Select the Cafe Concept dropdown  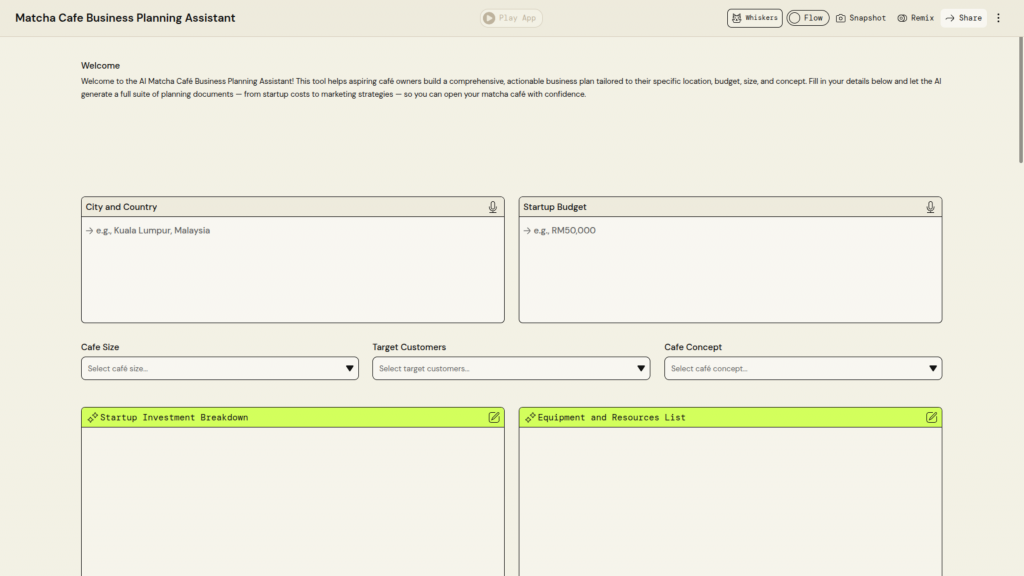click(802, 368)
